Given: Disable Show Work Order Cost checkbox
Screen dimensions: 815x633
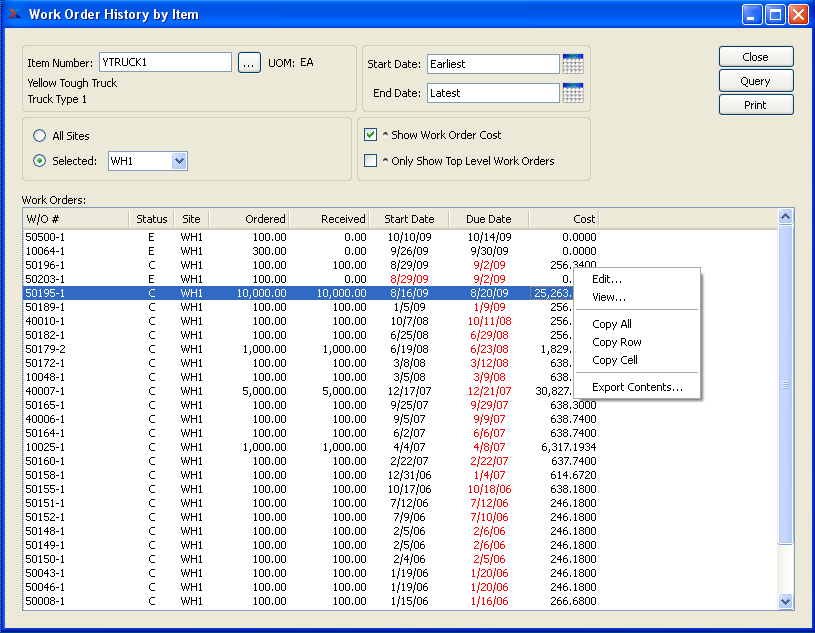Looking at the screenshot, I should coord(371,135).
